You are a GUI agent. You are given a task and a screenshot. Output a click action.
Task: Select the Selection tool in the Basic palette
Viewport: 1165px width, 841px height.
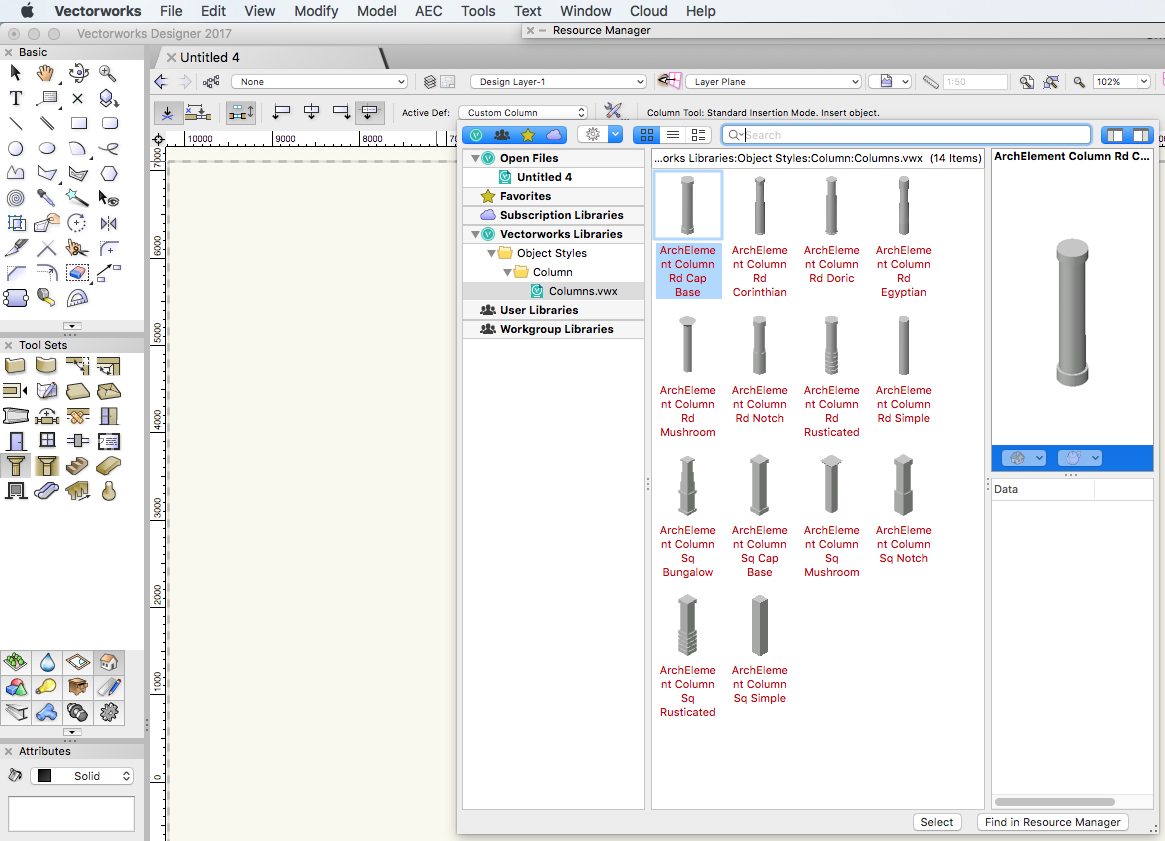point(15,72)
